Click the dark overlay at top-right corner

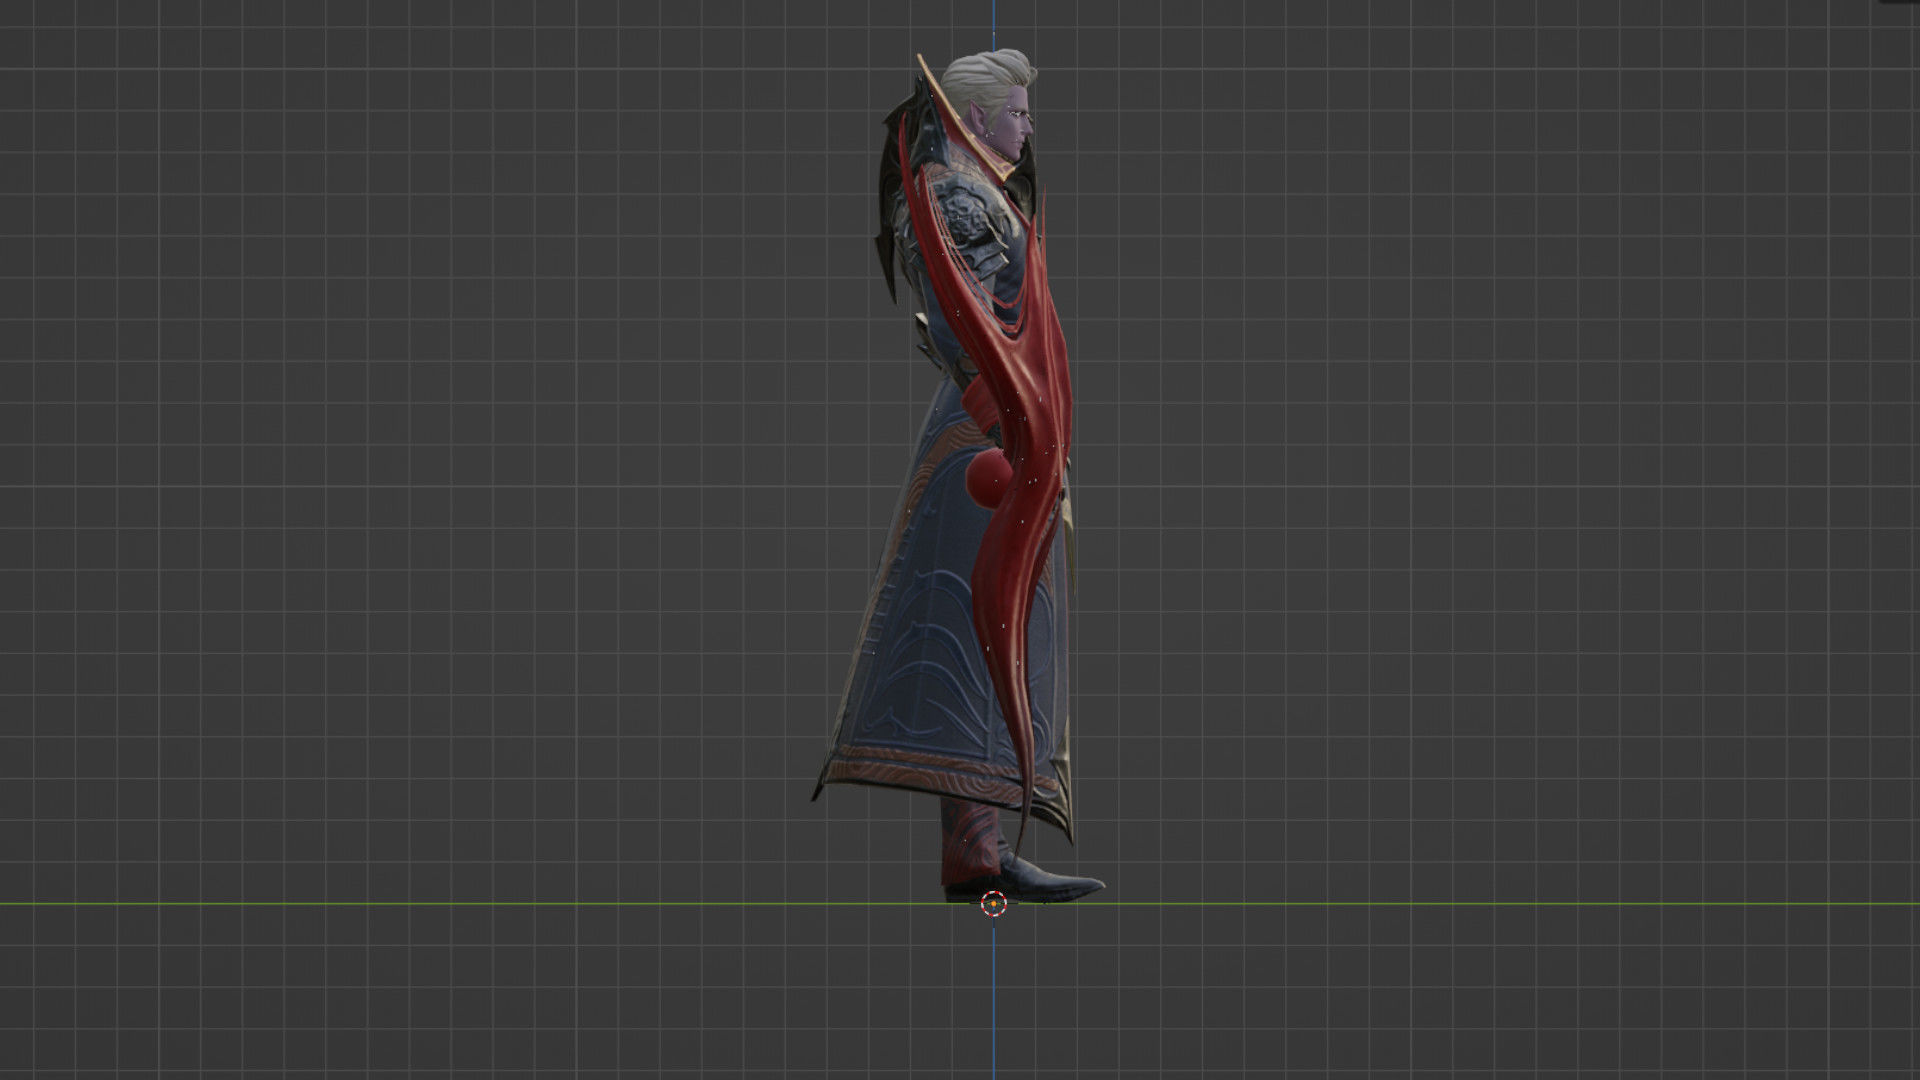1901,3
